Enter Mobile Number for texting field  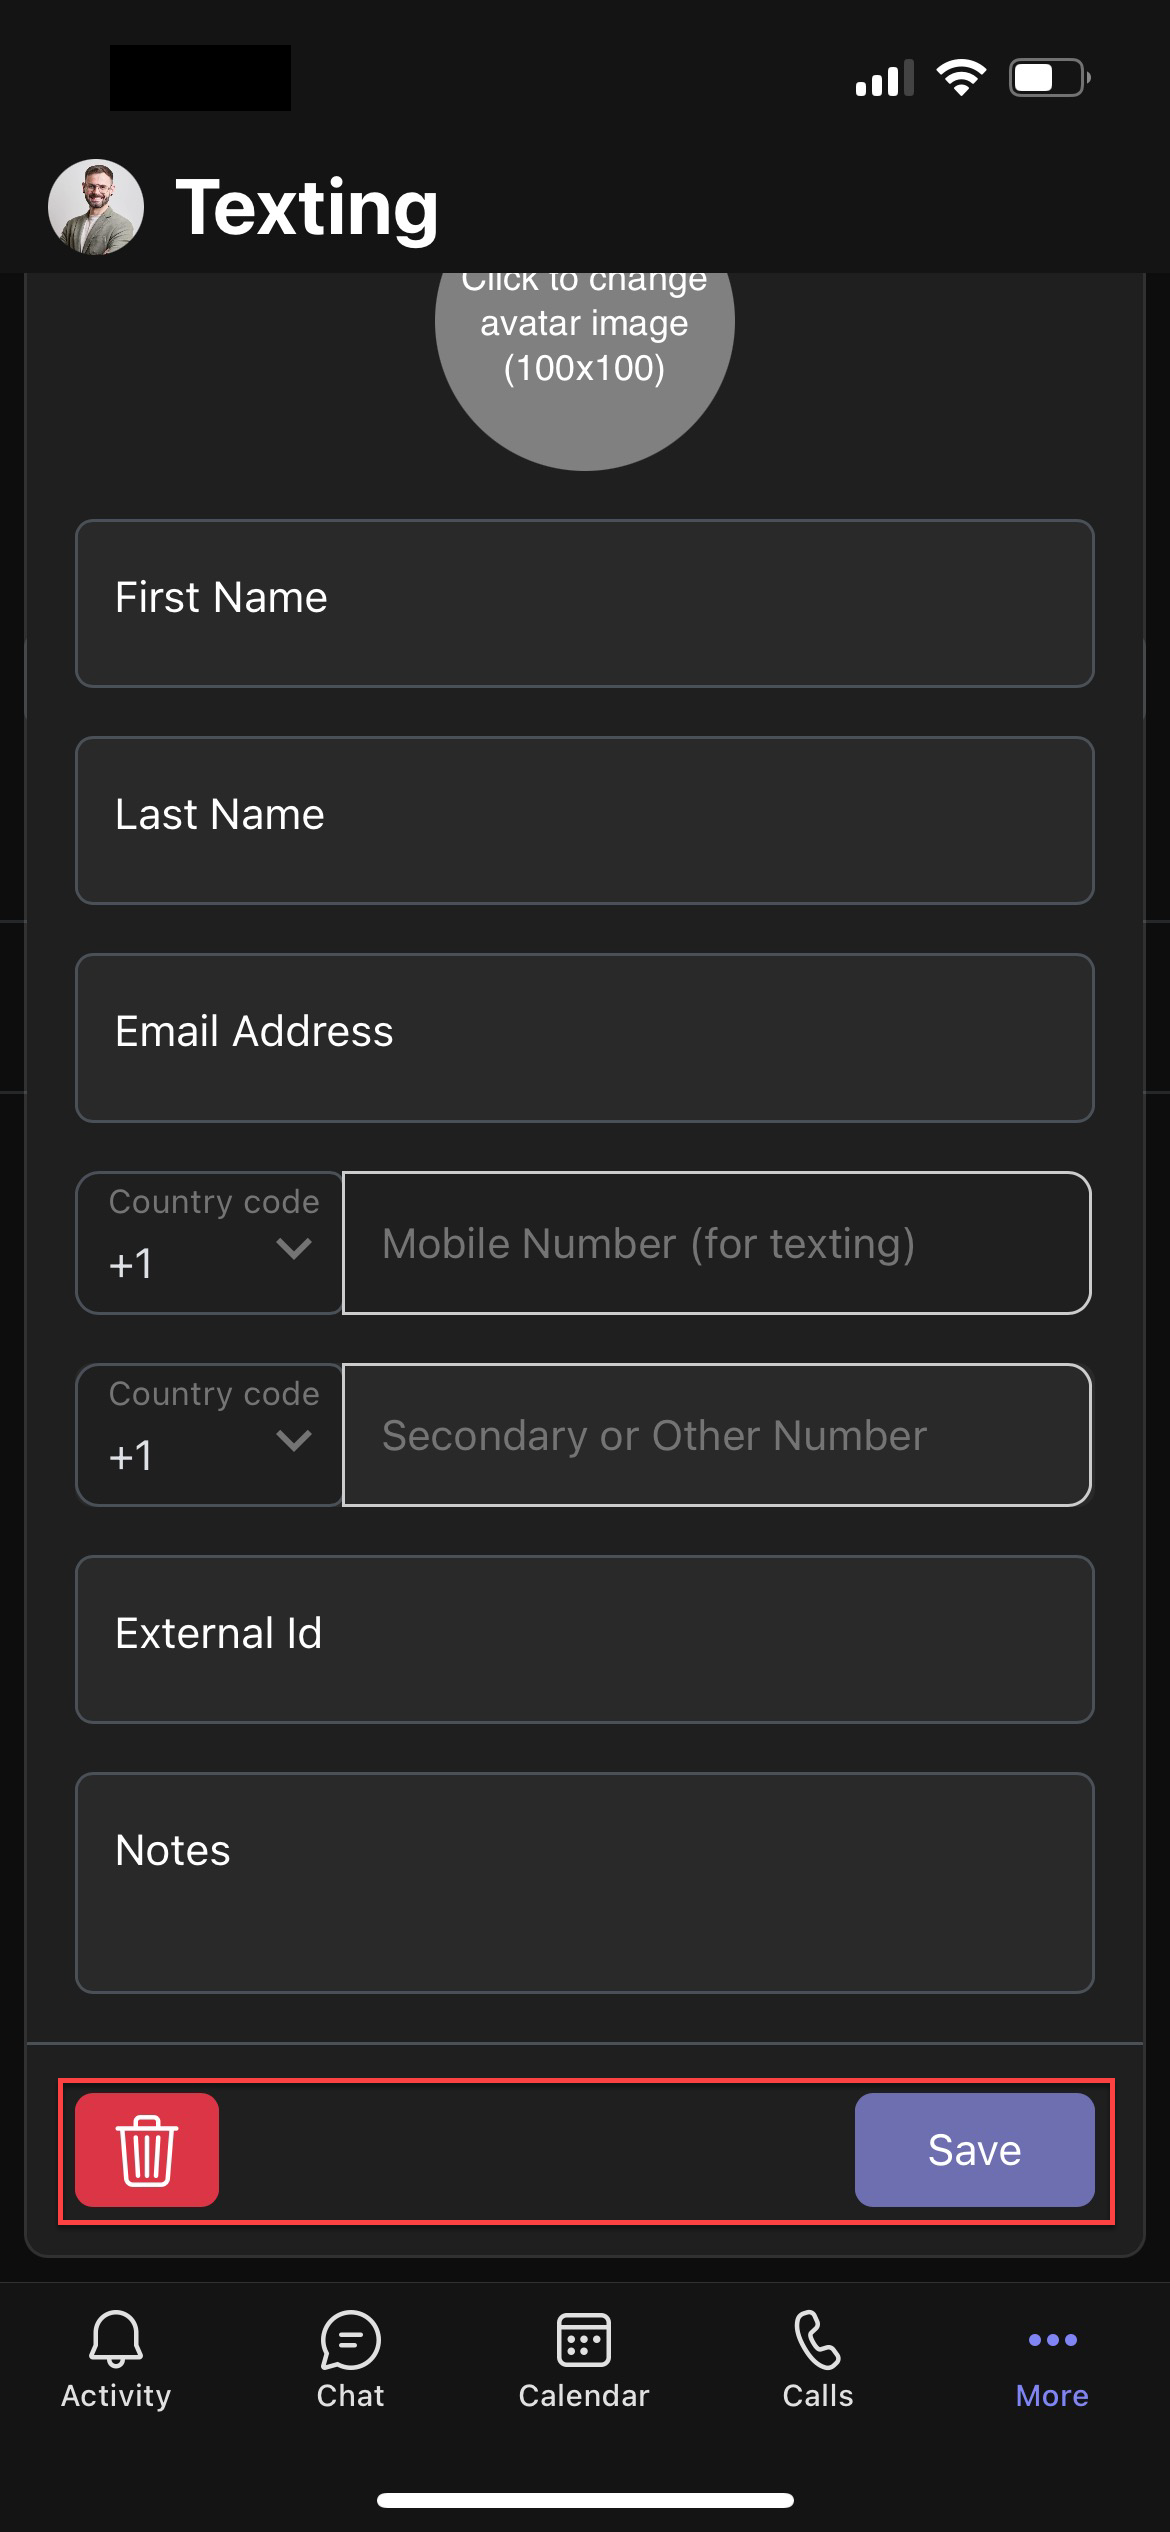(716, 1243)
